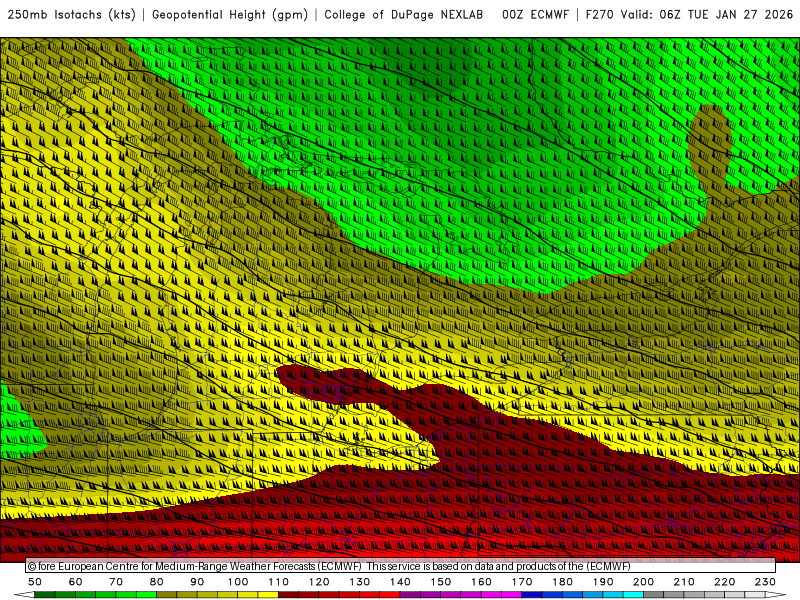Screen dimensions: 800x600
Task: Click the legend value 150
Action: coord(440,582)
